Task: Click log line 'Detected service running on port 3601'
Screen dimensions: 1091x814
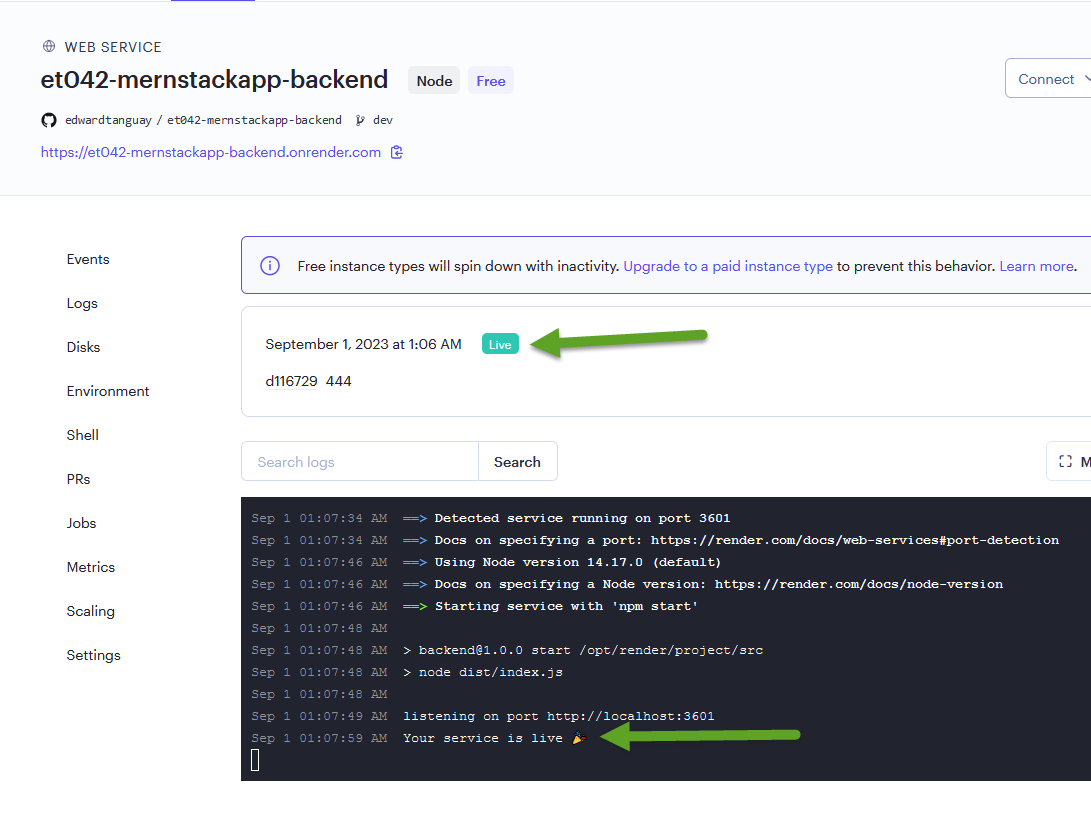Action: pos(582,518)
